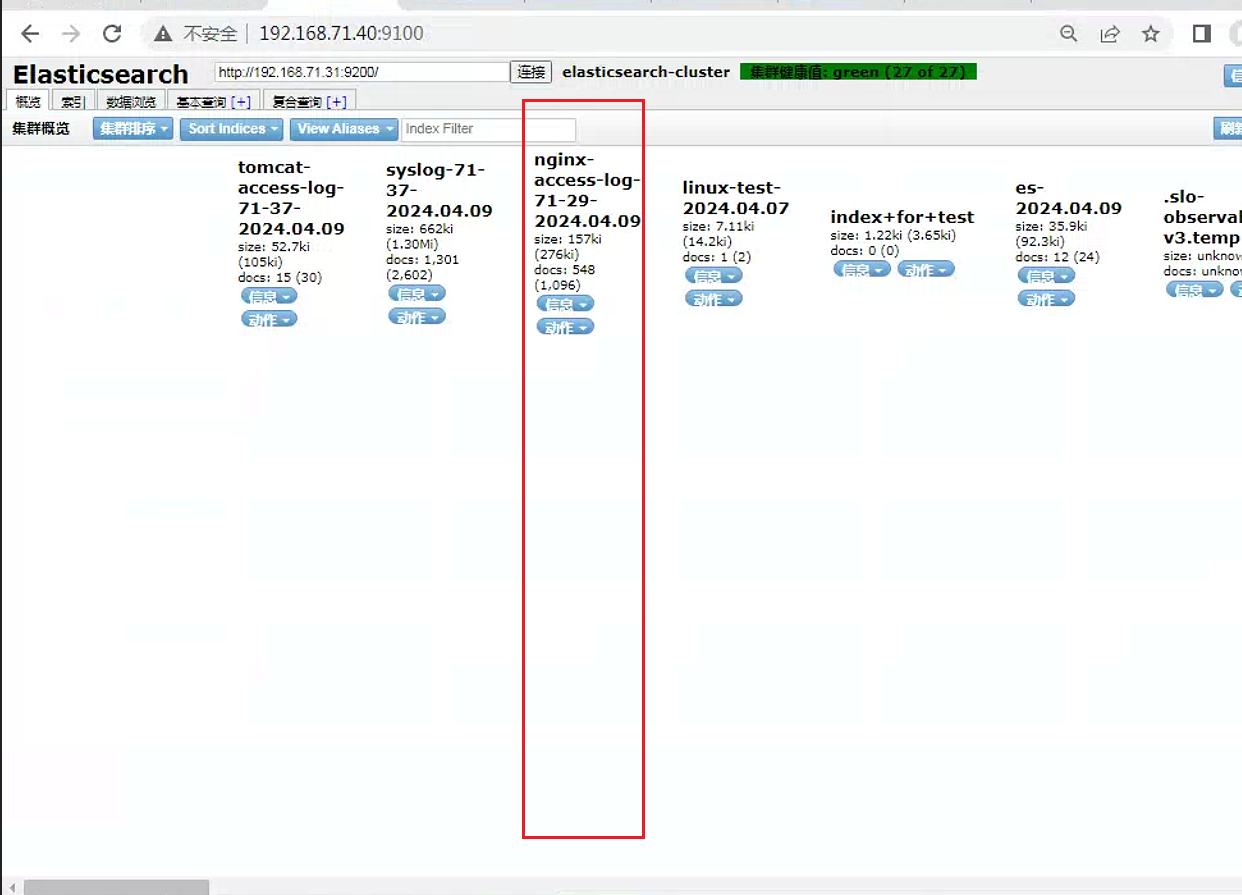Screen dimensions: 1242x895
Task: Select the 复合查询 tab
Action: 298,102
